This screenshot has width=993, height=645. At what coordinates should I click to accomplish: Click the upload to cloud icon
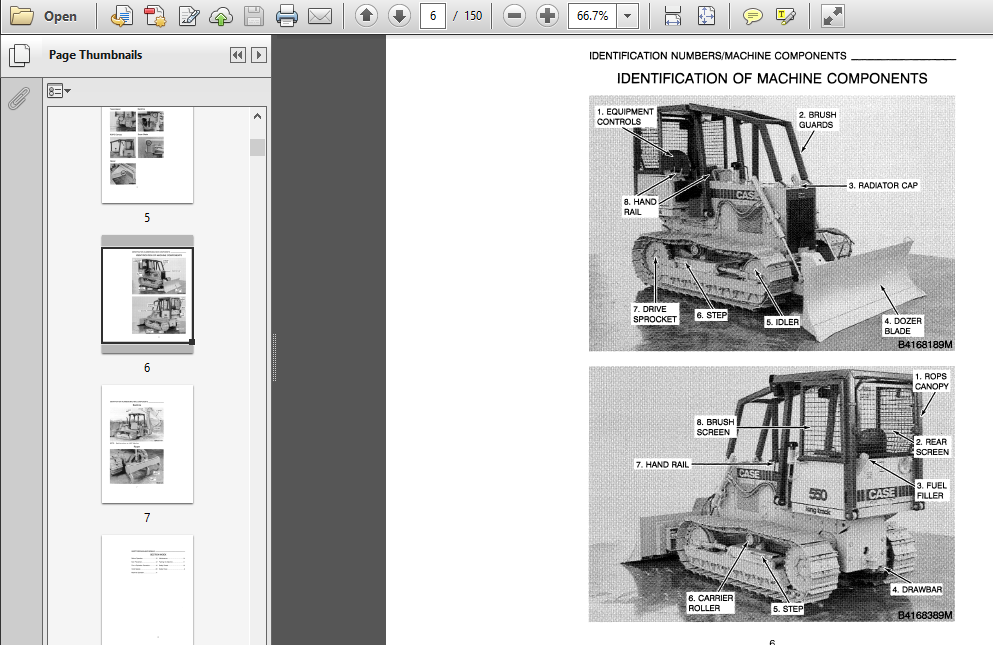coord(220,16)
